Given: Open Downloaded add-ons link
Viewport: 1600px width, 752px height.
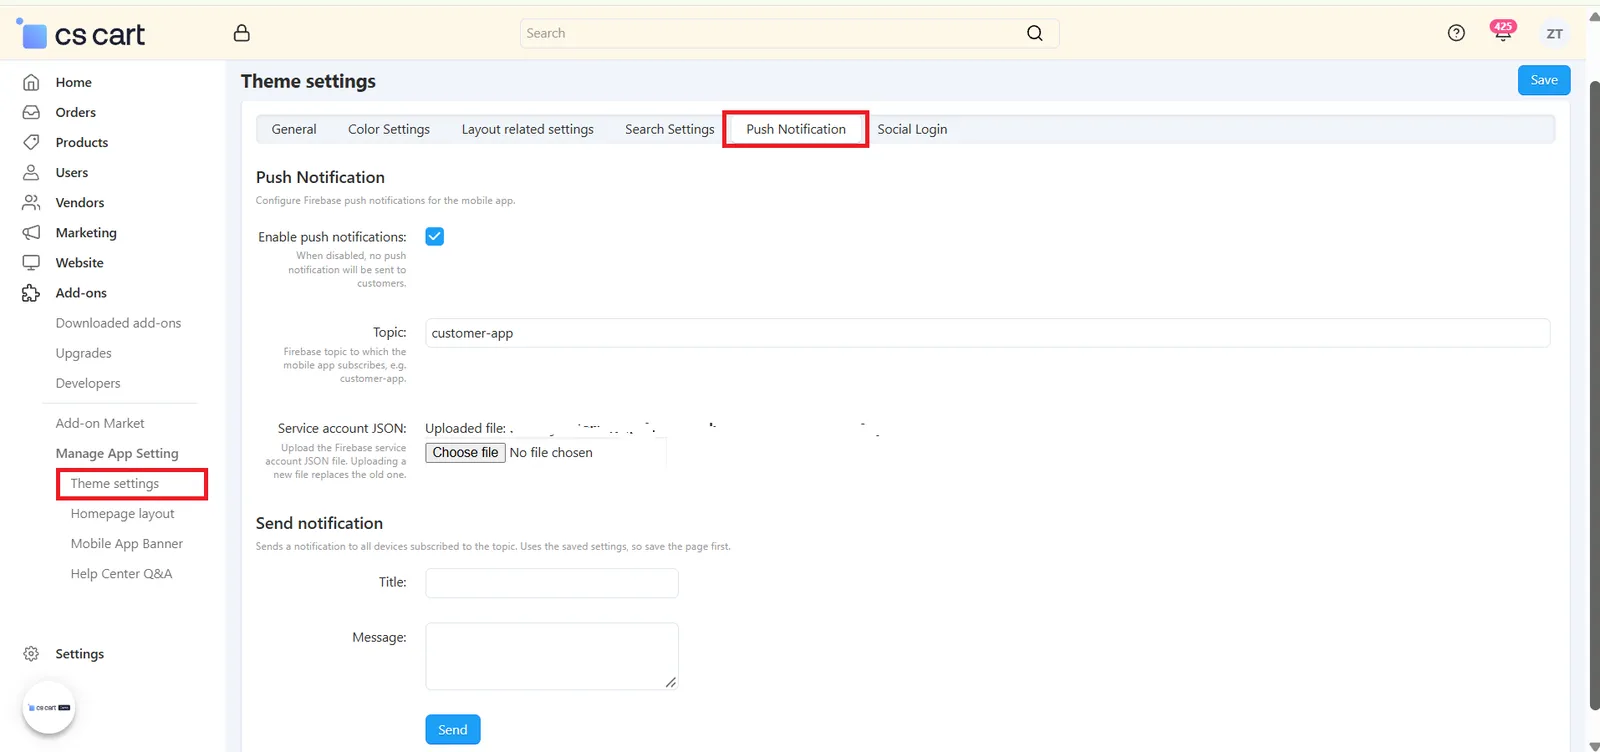Looking at the screenshot, I should (118, 323).
